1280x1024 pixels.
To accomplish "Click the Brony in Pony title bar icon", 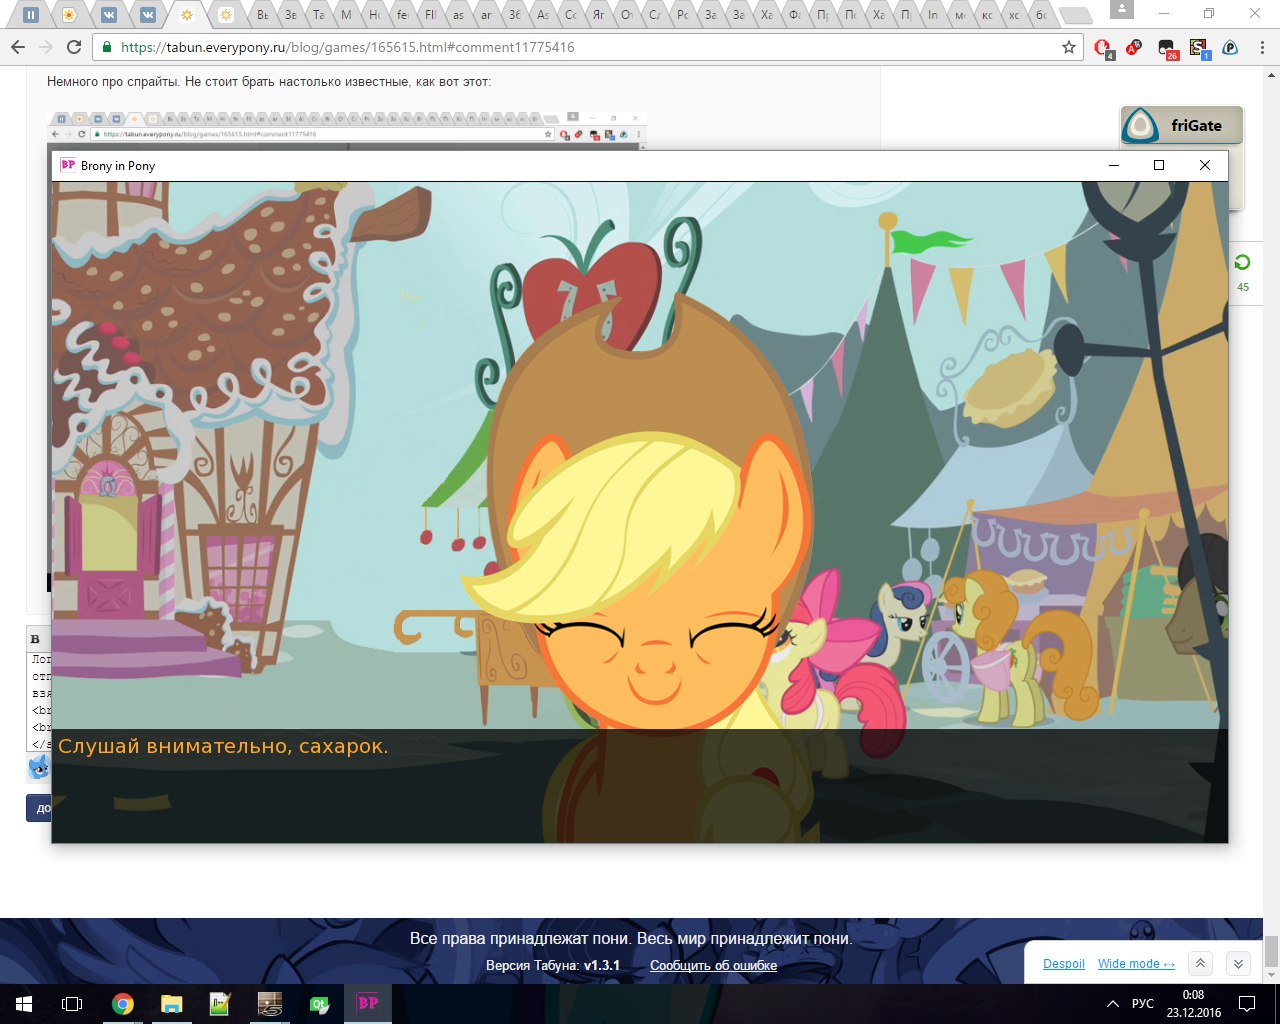I will coord(68,165).
